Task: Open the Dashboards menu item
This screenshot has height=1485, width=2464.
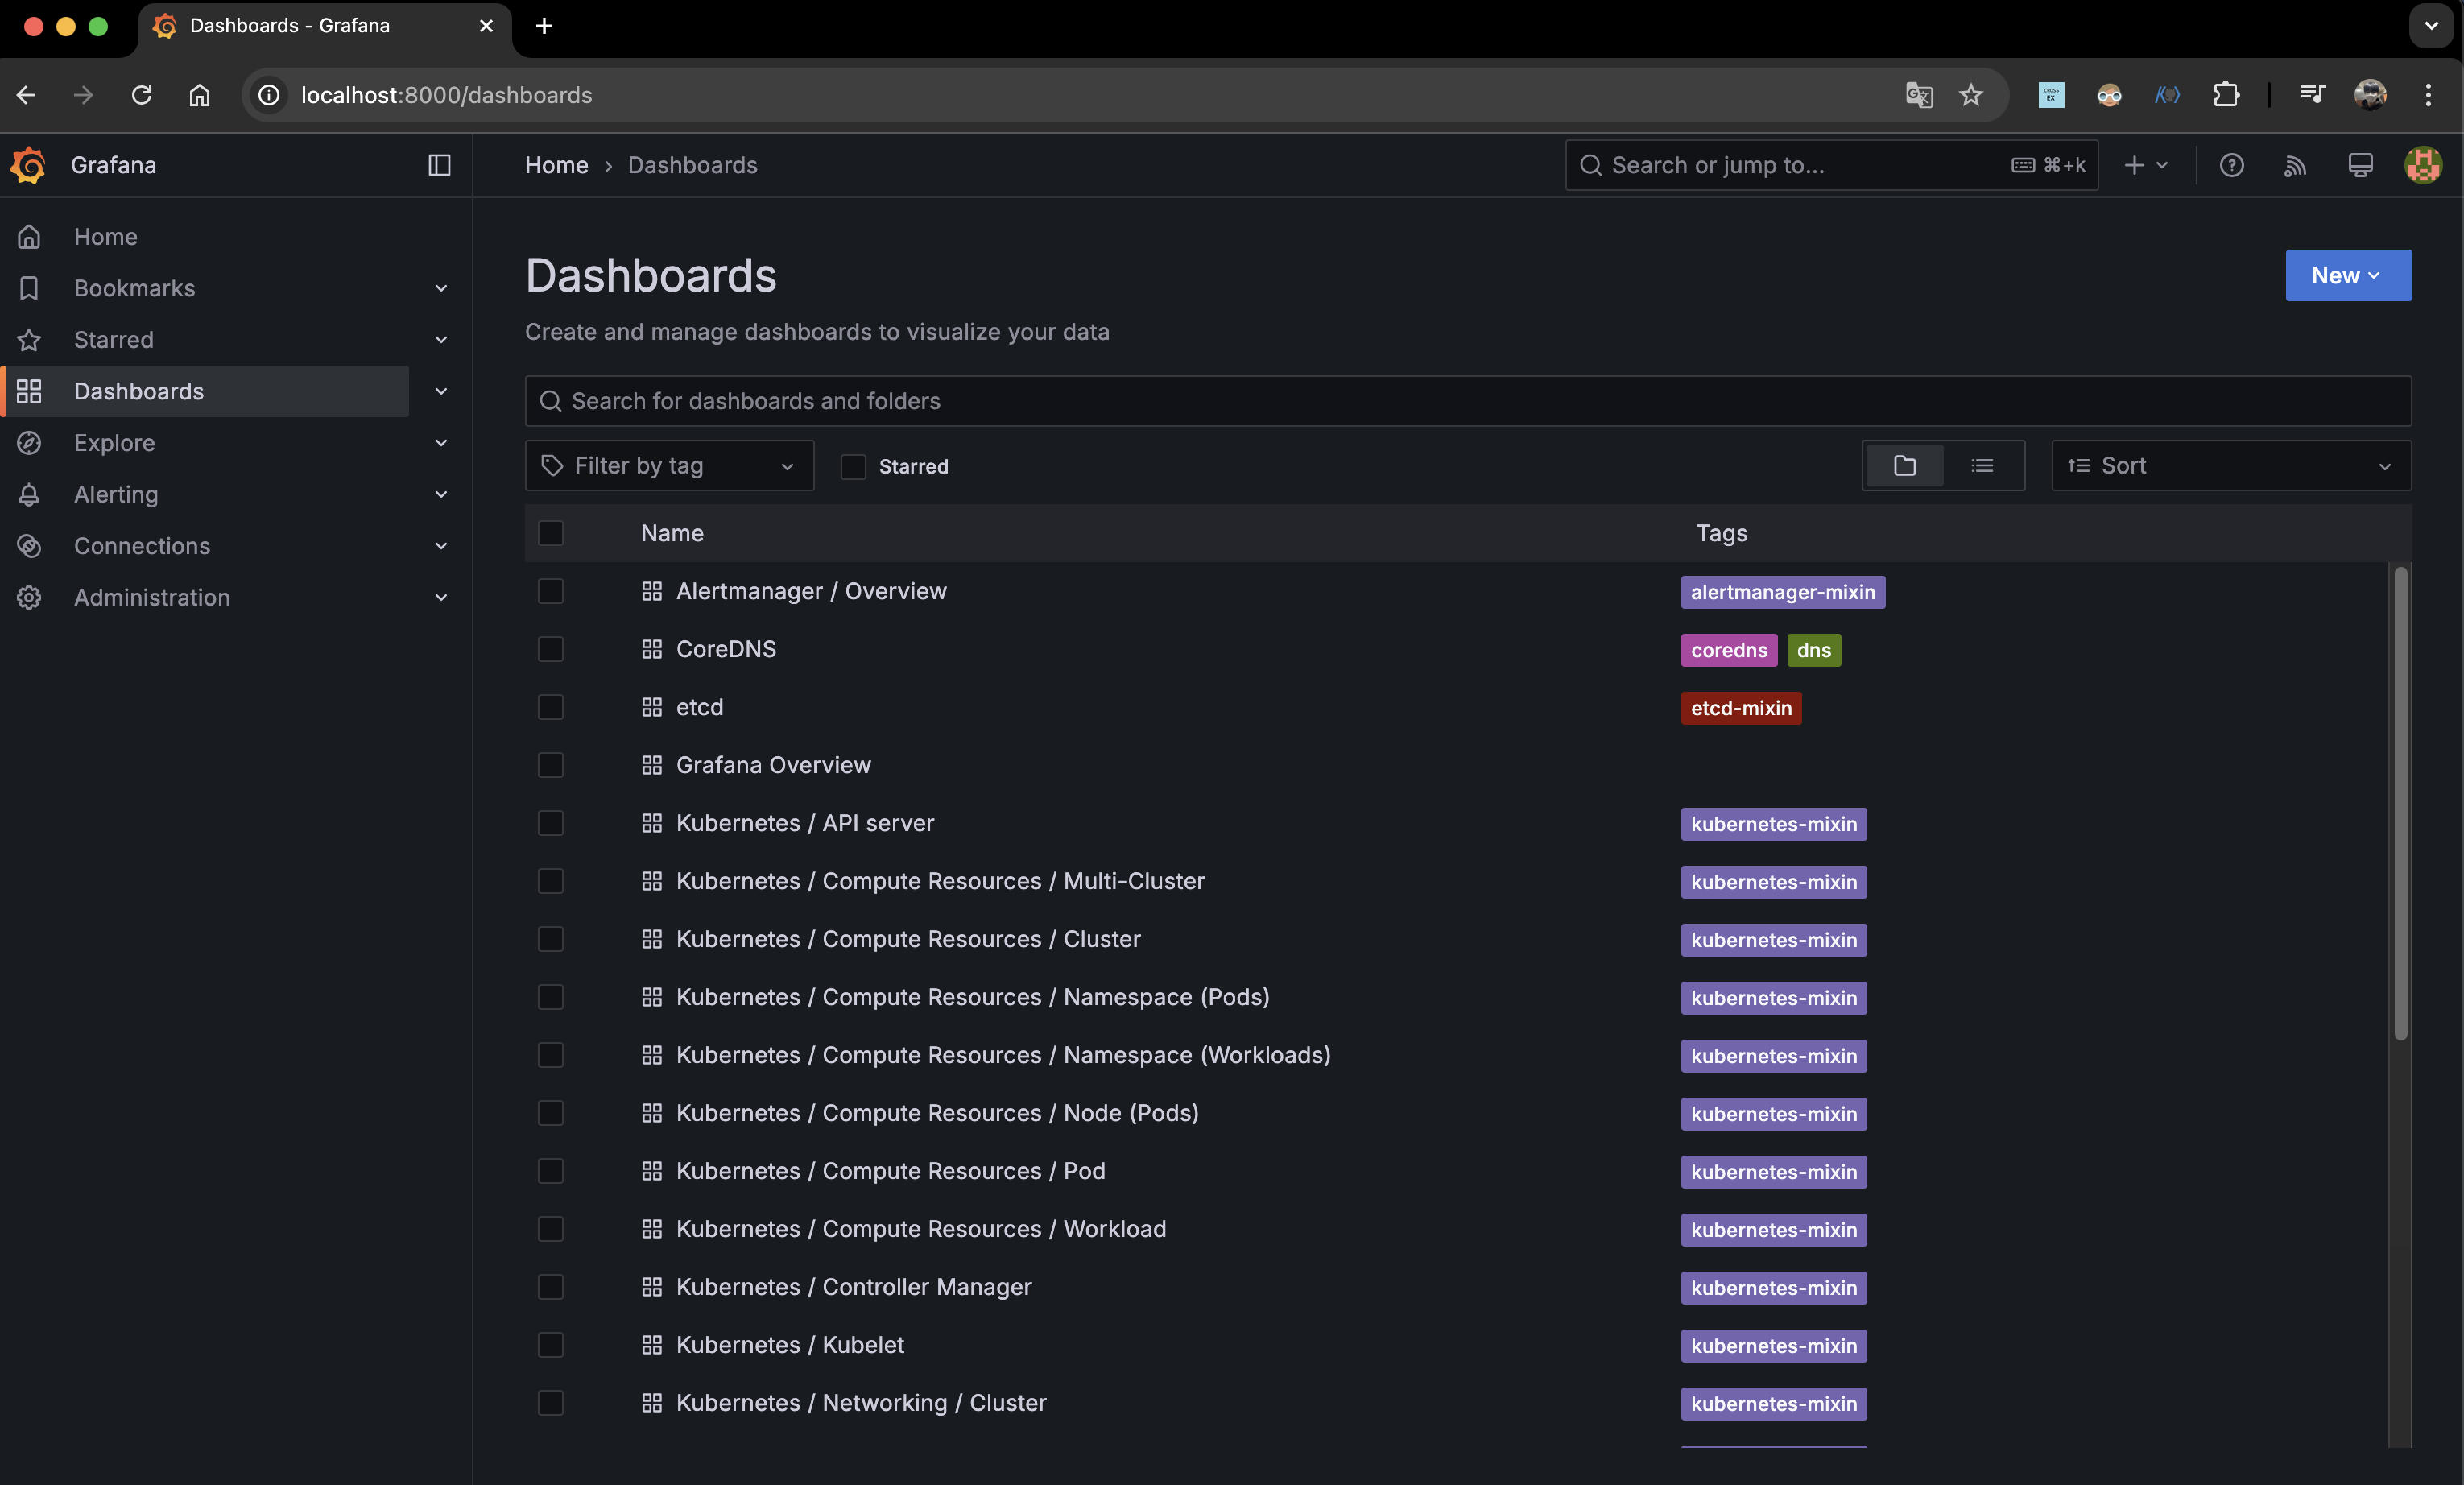Action: click(x=139, y=391)
